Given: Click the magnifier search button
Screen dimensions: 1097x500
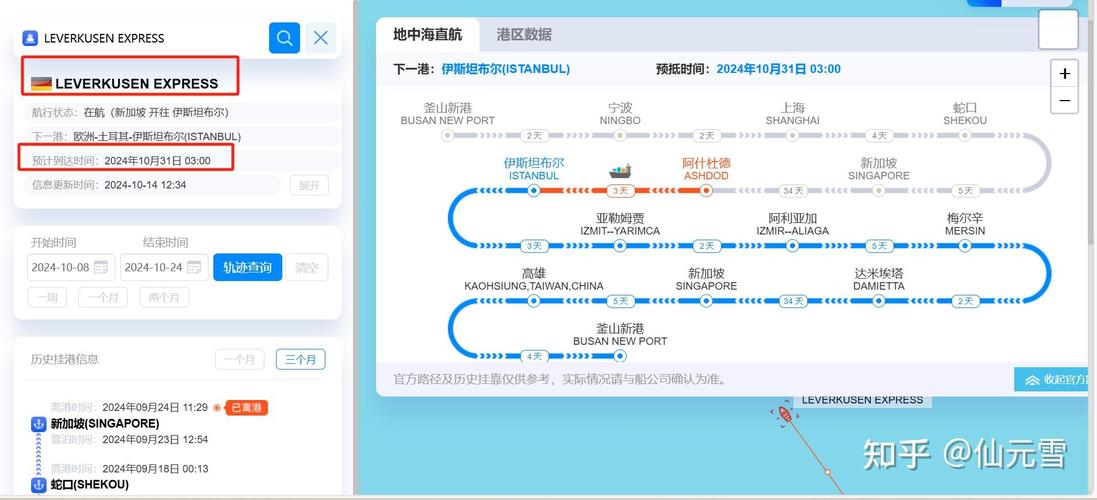Looking at the screenshot, I should (x=284, y=38).
